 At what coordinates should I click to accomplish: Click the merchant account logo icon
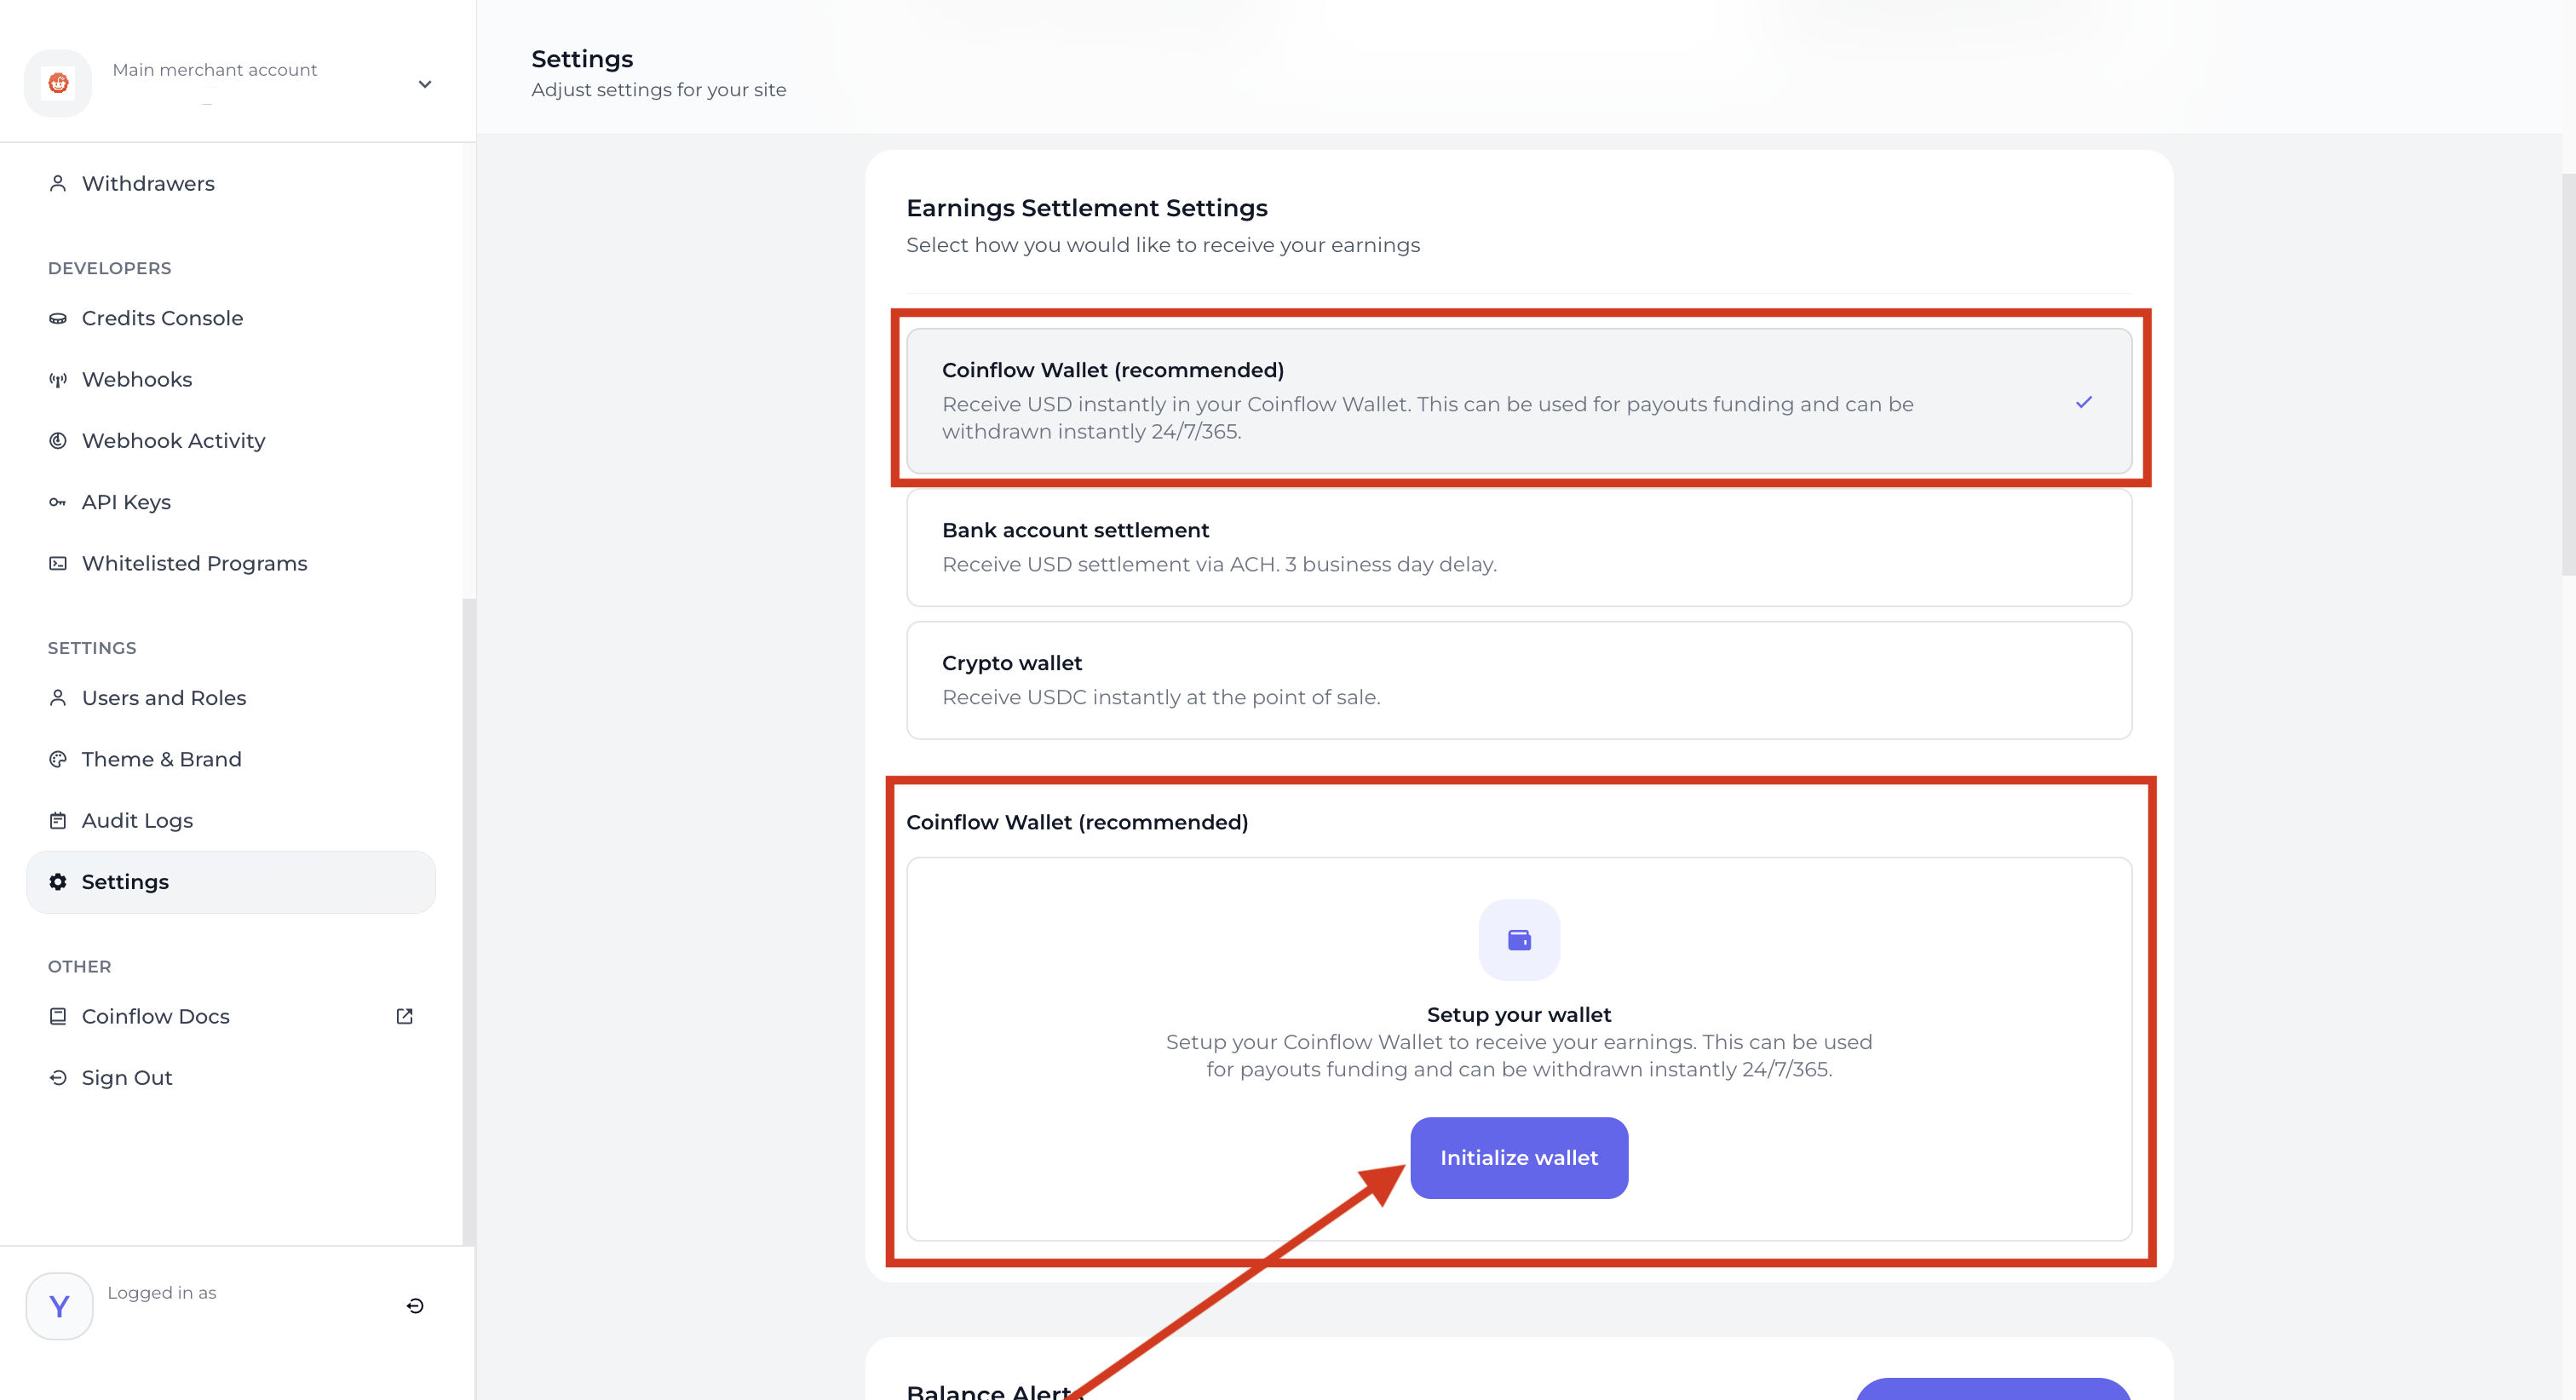pos(58,83)
